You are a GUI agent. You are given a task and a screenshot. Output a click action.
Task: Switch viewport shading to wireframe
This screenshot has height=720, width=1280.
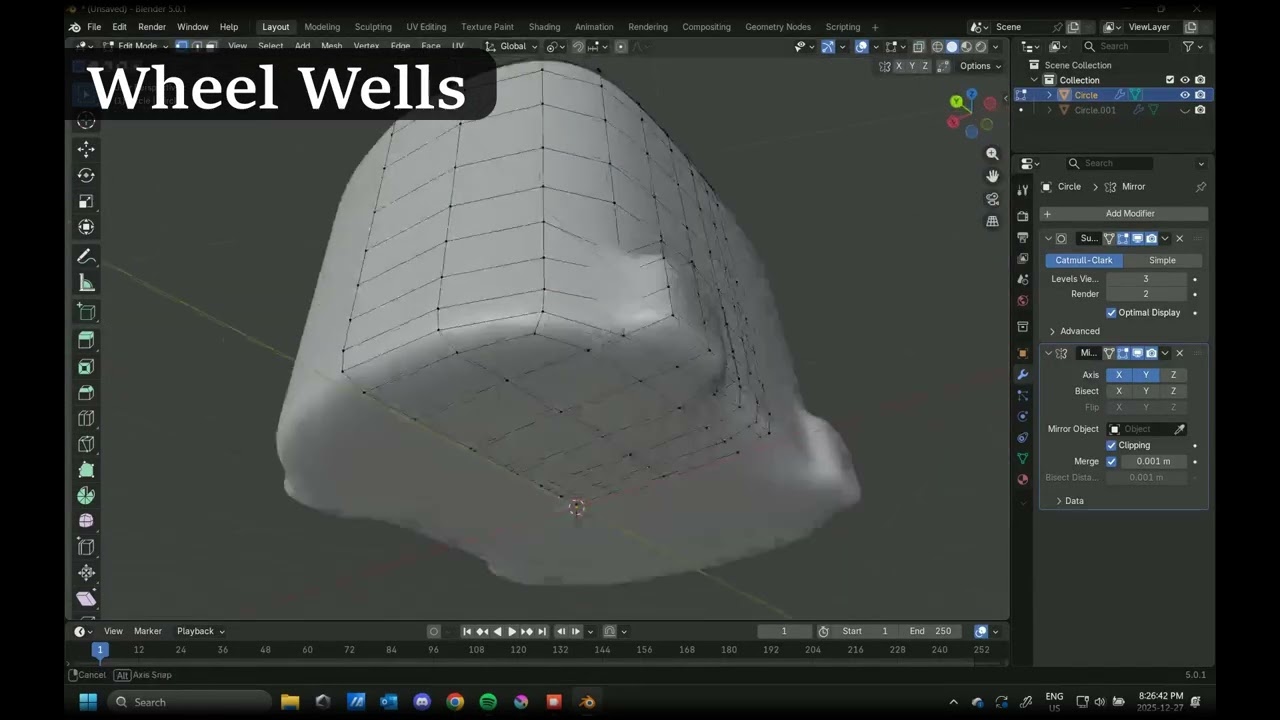(937, 47)
